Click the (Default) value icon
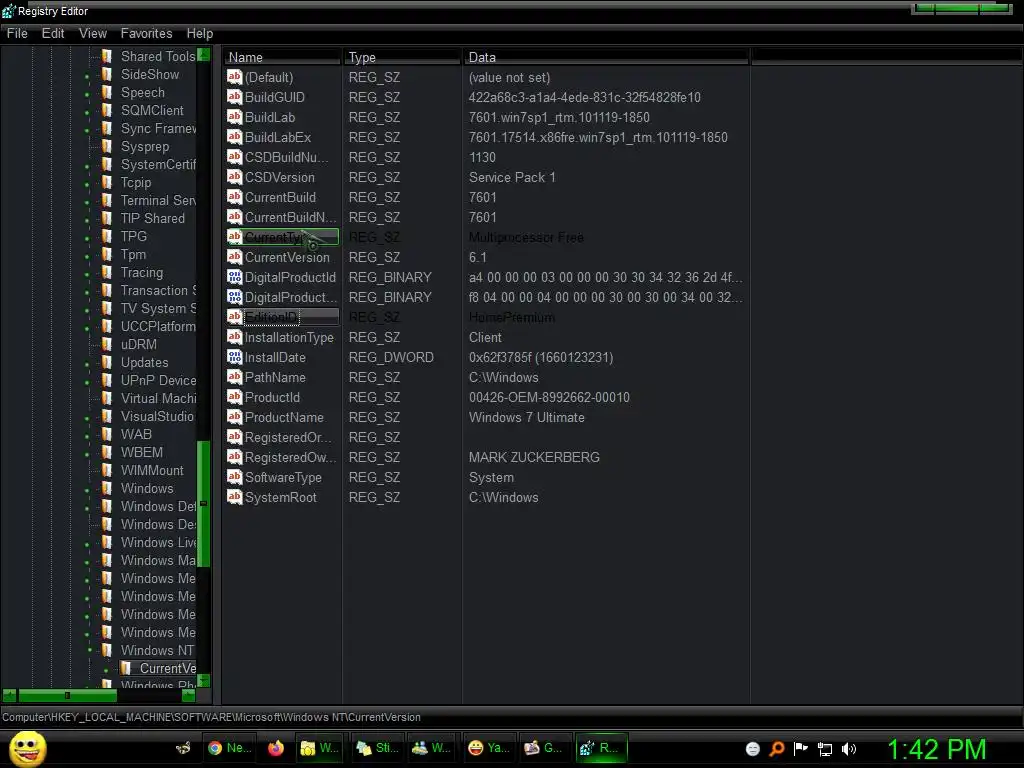1024x768 pixels. coord(234,76)
